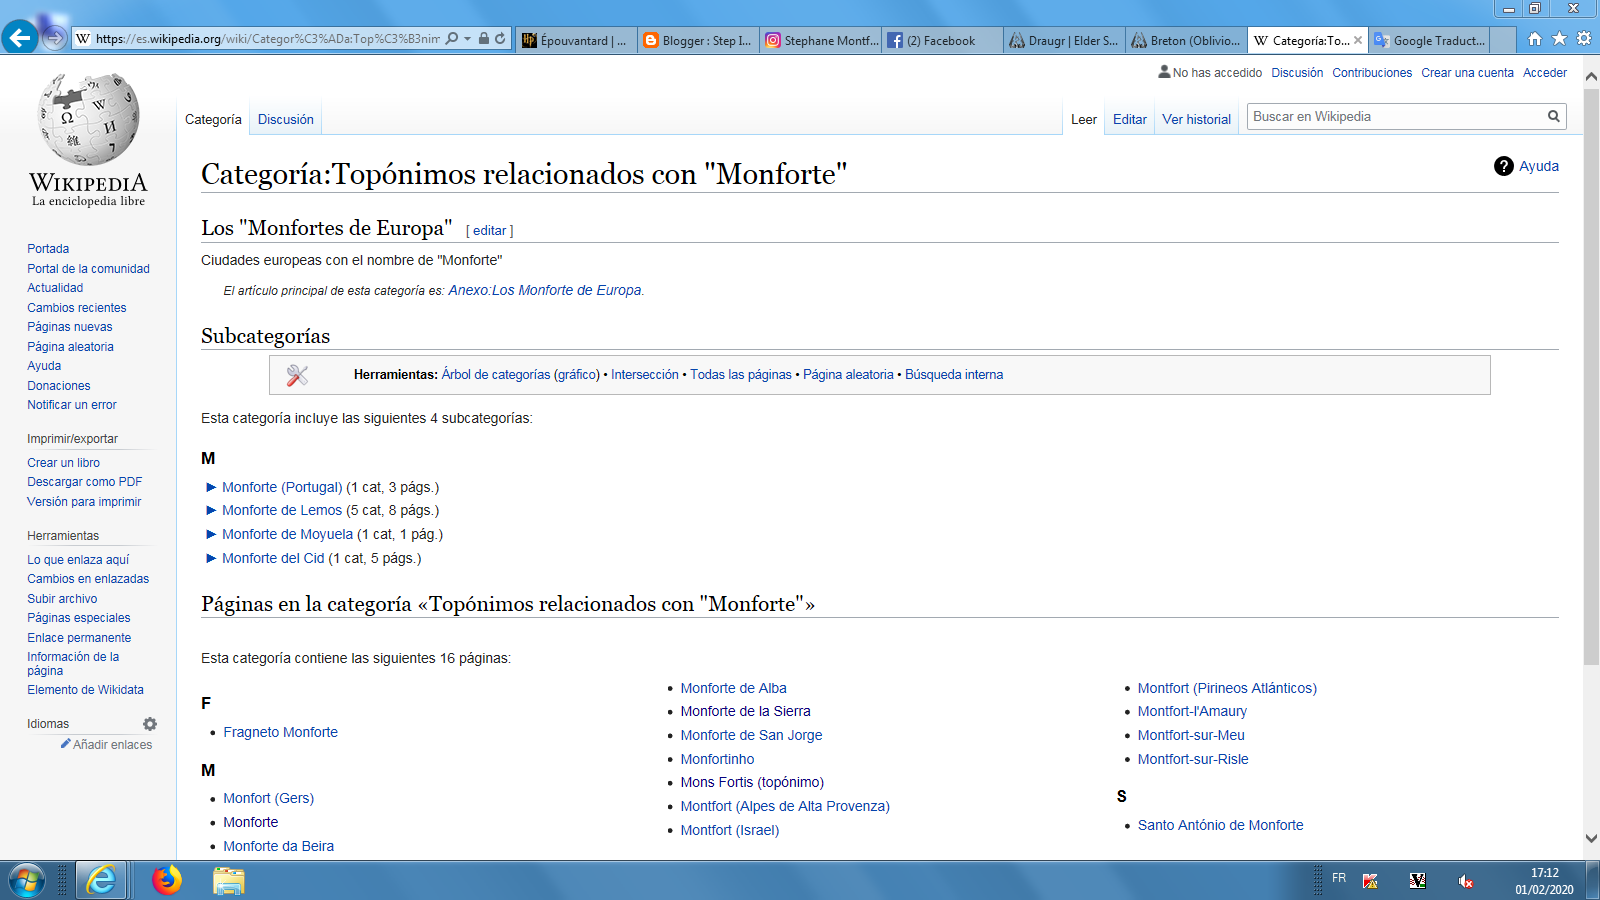Viewport: 1600px width, 900px height.
Task: Expand Monforte (Portugal) subcategory arrow
Action: click(x=211, y=487)
